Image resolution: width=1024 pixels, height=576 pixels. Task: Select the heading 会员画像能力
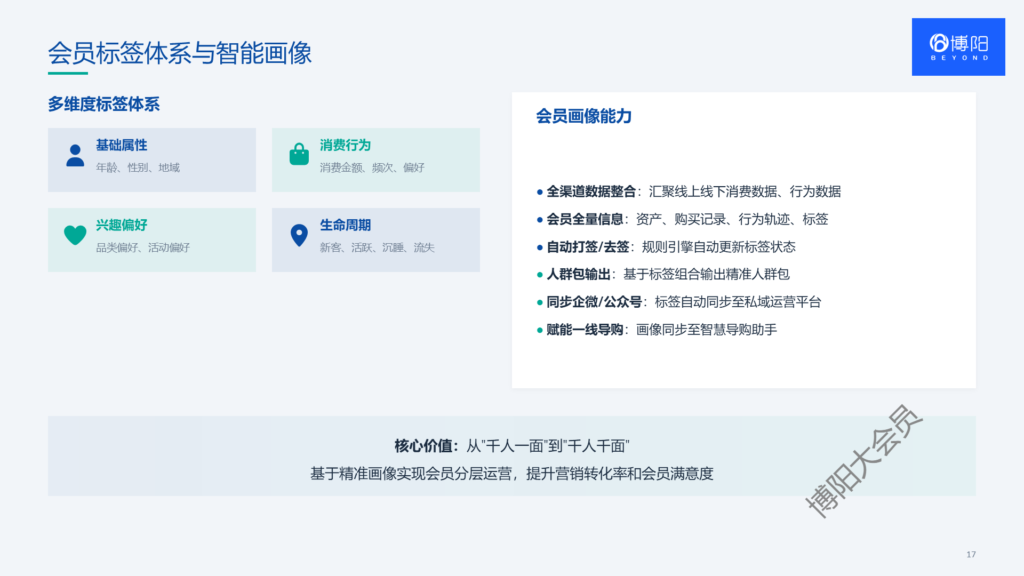[584, 116]
